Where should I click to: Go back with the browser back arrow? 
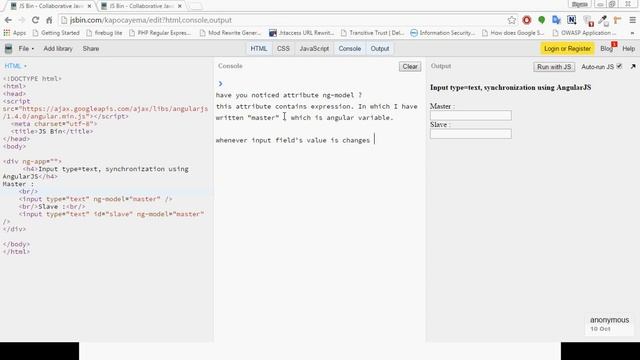click(x=8, y=20)
